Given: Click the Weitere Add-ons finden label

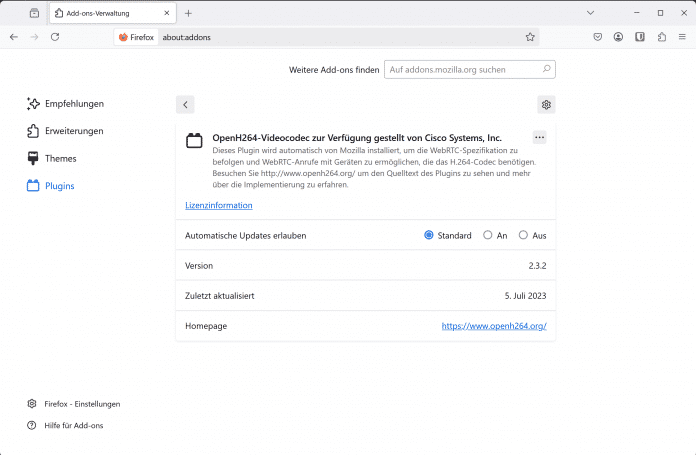Looking at the screenshot, I should 334,70.
